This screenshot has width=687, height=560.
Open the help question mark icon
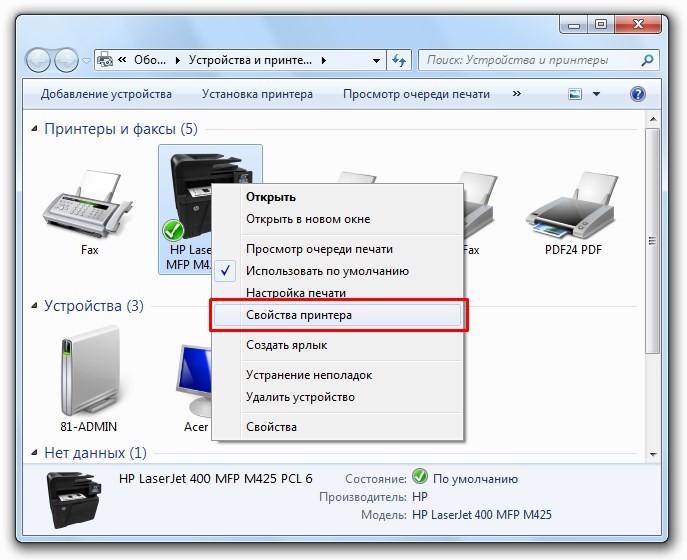coord(638,94)
